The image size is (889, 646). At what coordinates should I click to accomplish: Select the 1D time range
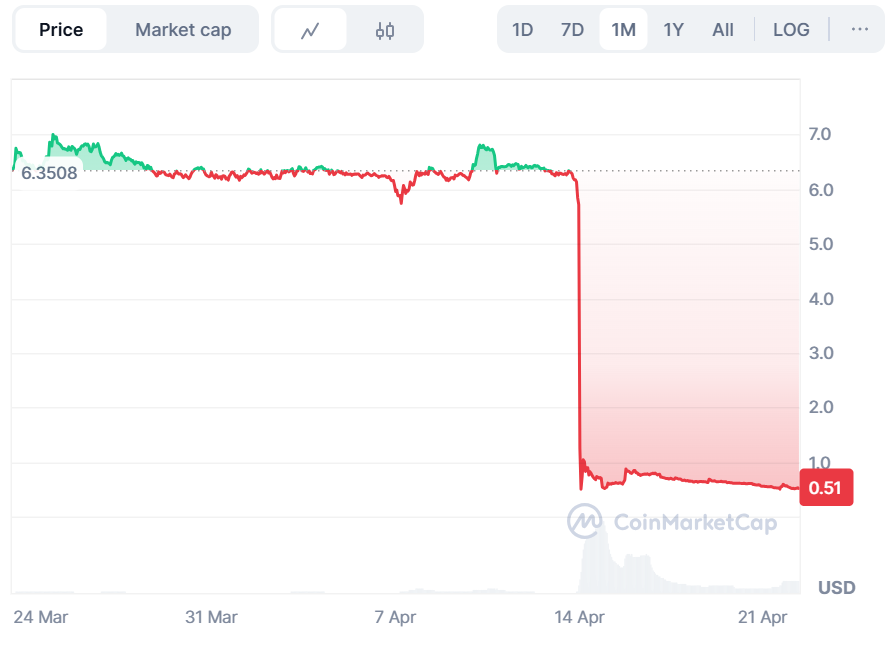pyautogui.click(x=522, y=29)
